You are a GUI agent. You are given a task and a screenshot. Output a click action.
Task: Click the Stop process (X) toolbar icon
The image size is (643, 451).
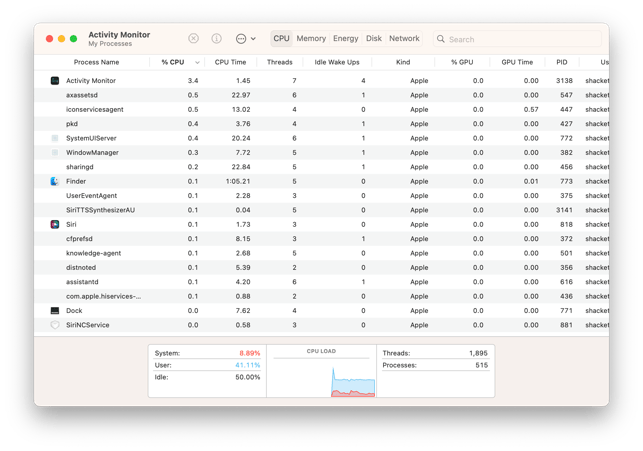coord(194,39)
